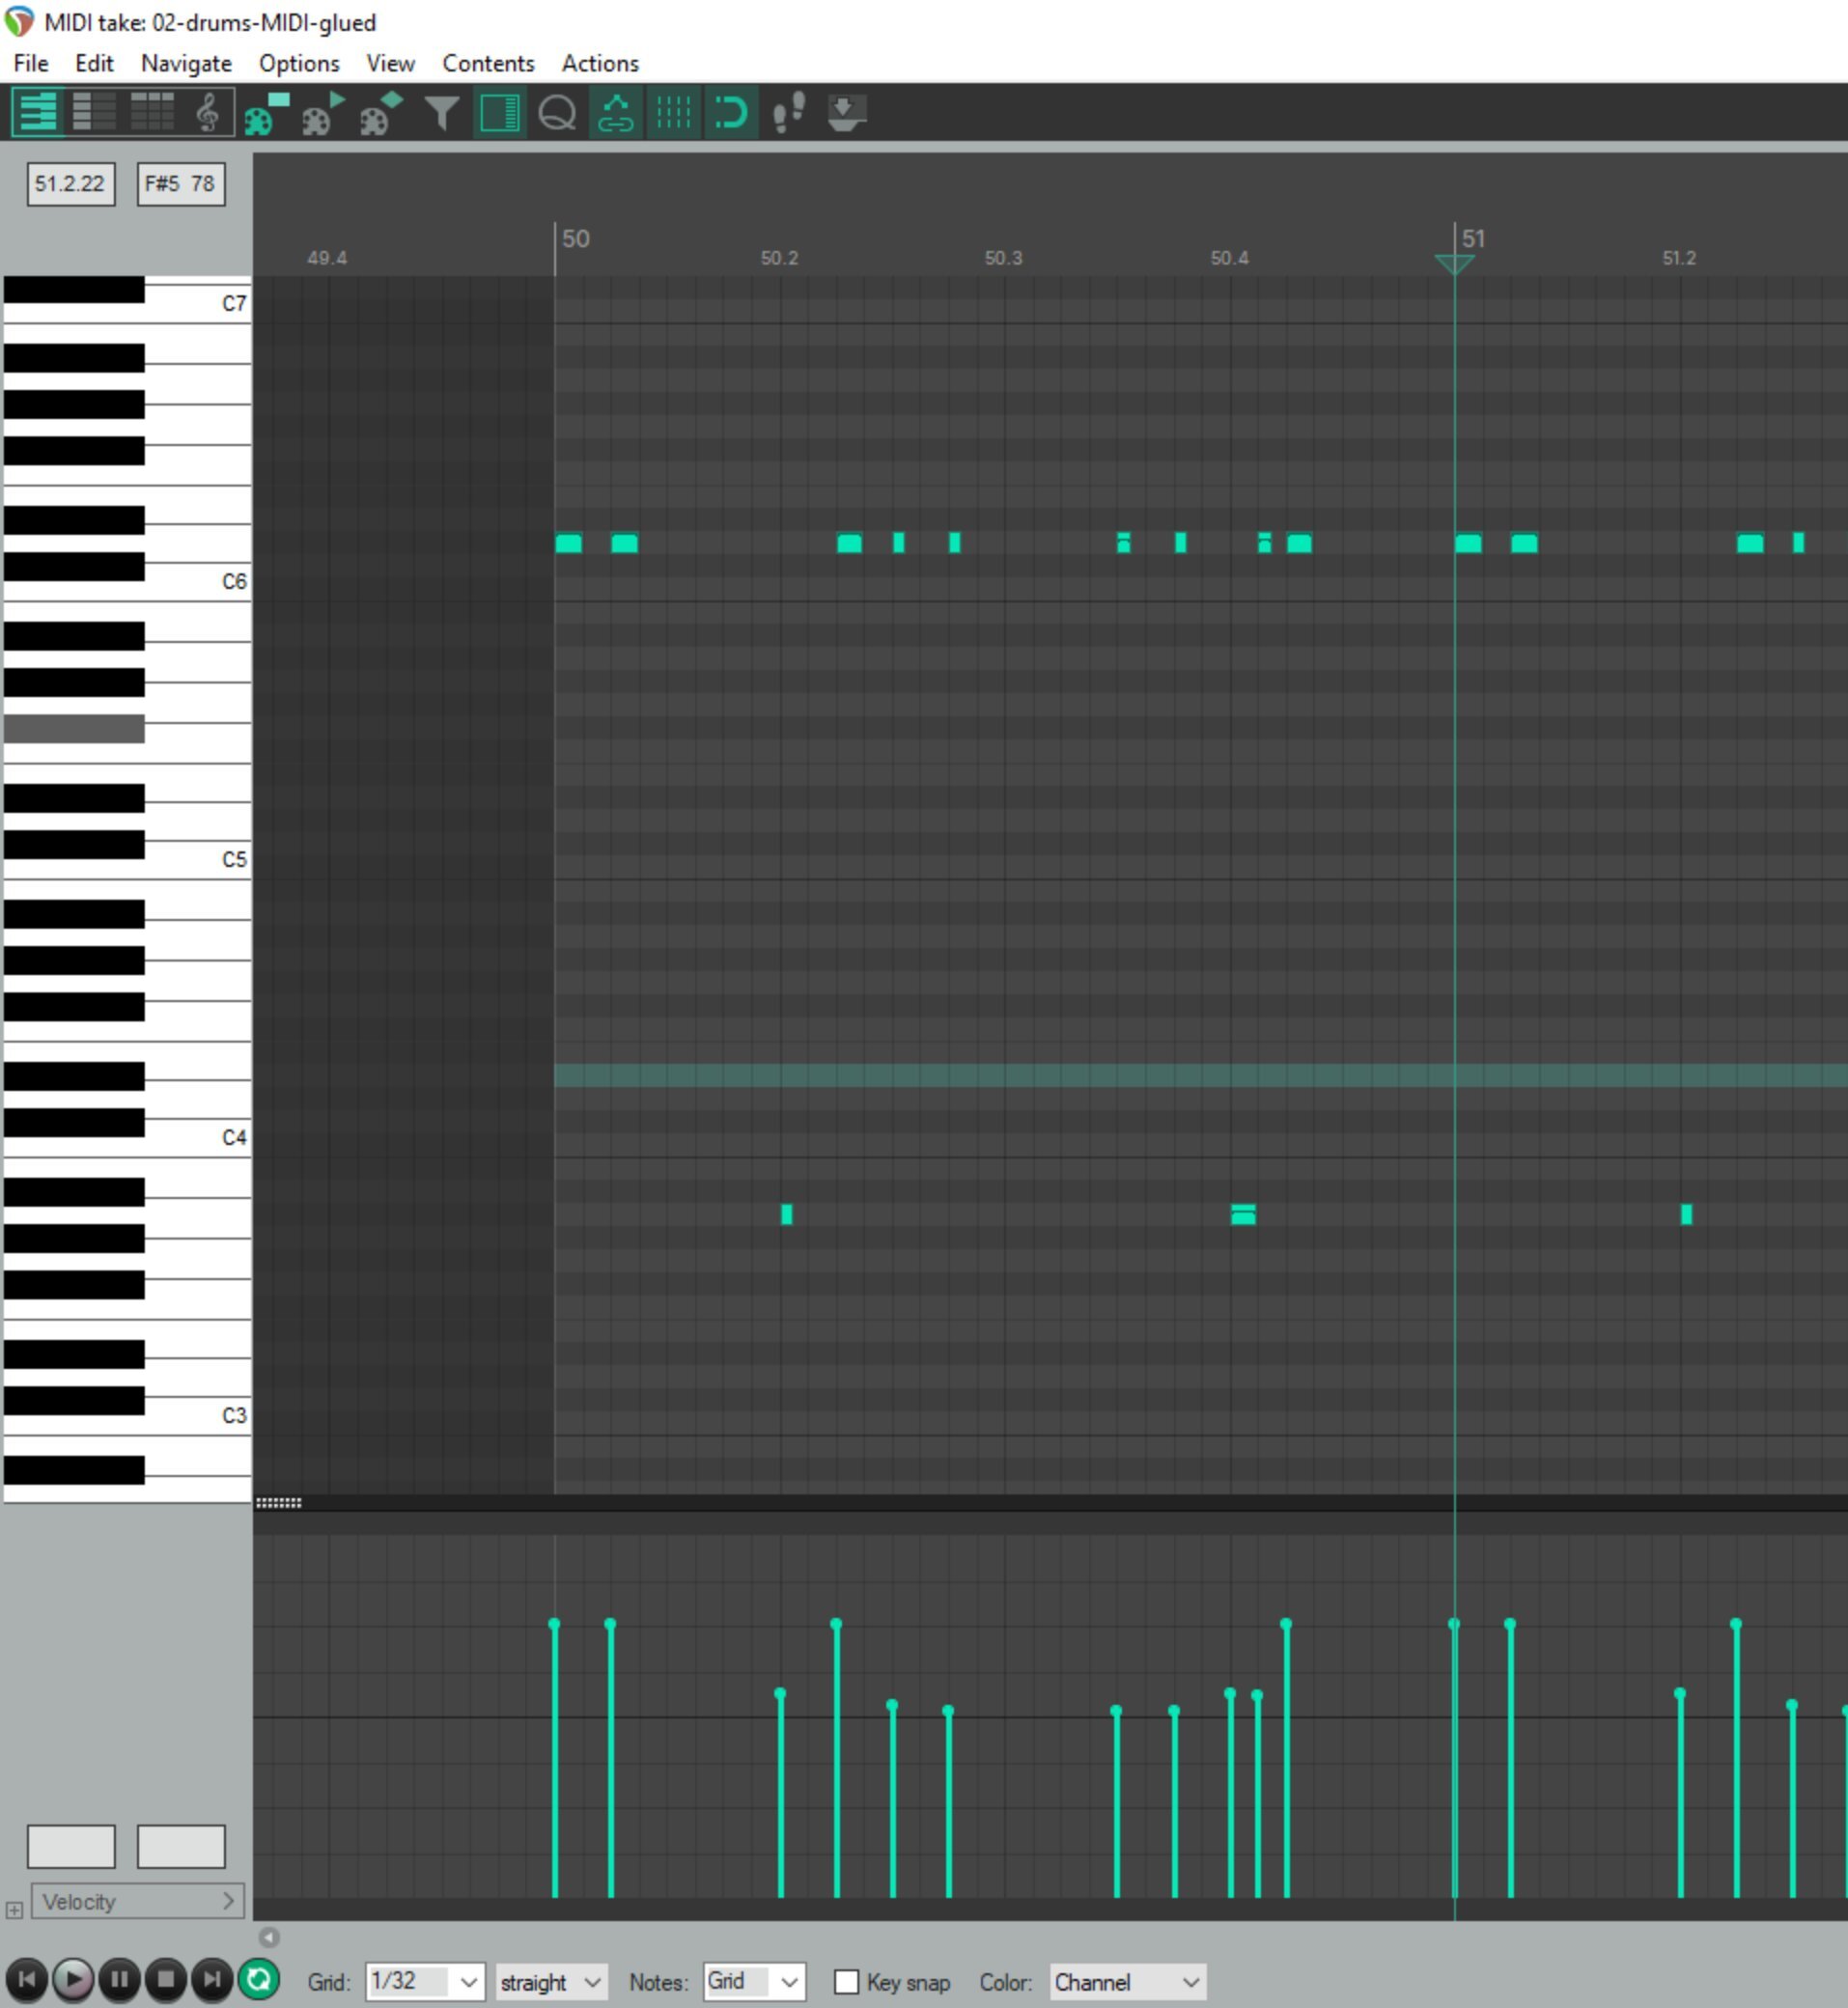Go to start with skip-back transport button
The height and width of the screenshot is (2008, 1848).
coord(27,1979)
